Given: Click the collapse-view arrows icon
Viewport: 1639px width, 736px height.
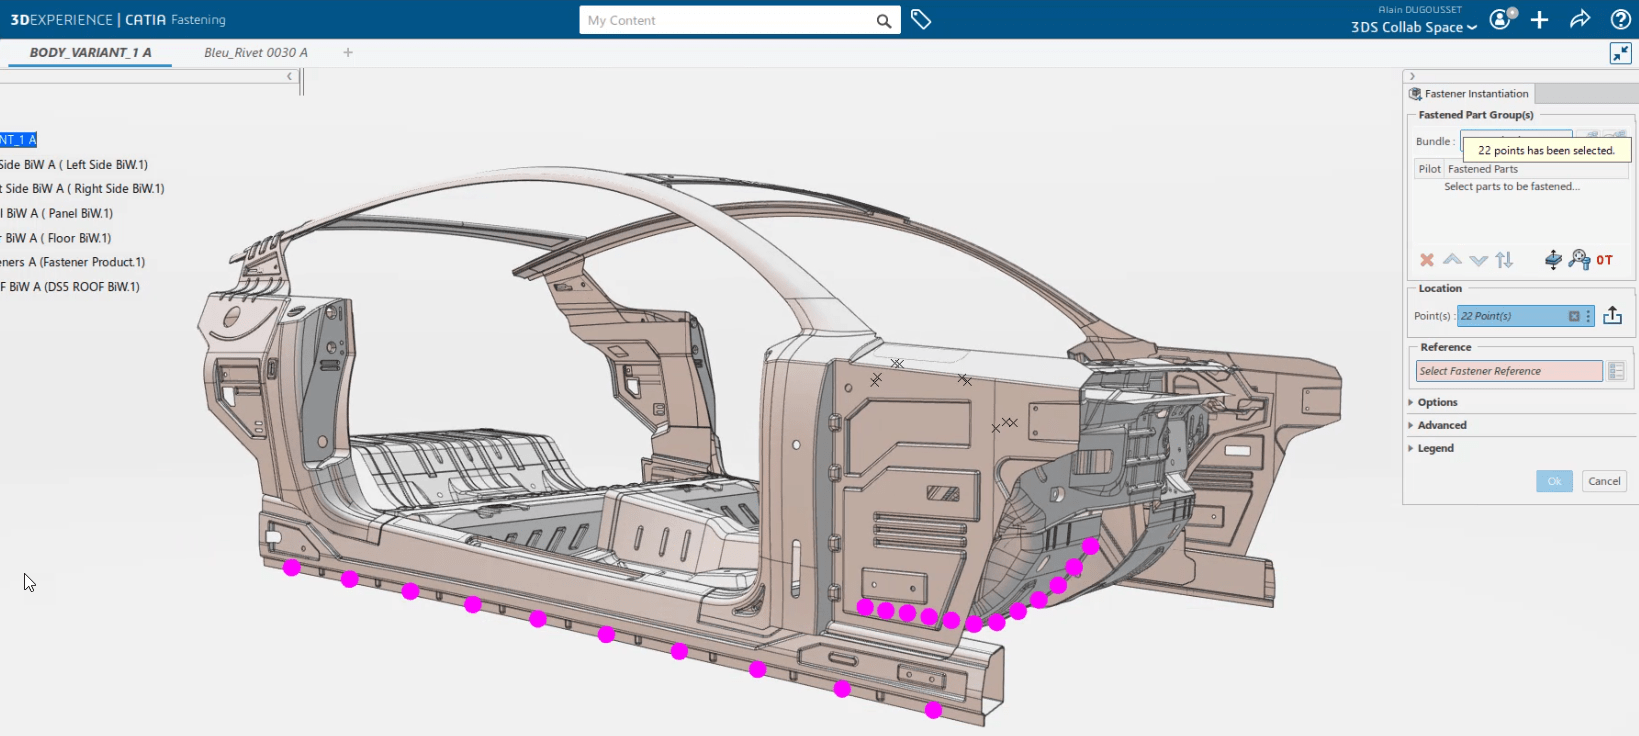Looking at the screenshot, I should [1621, 54].
